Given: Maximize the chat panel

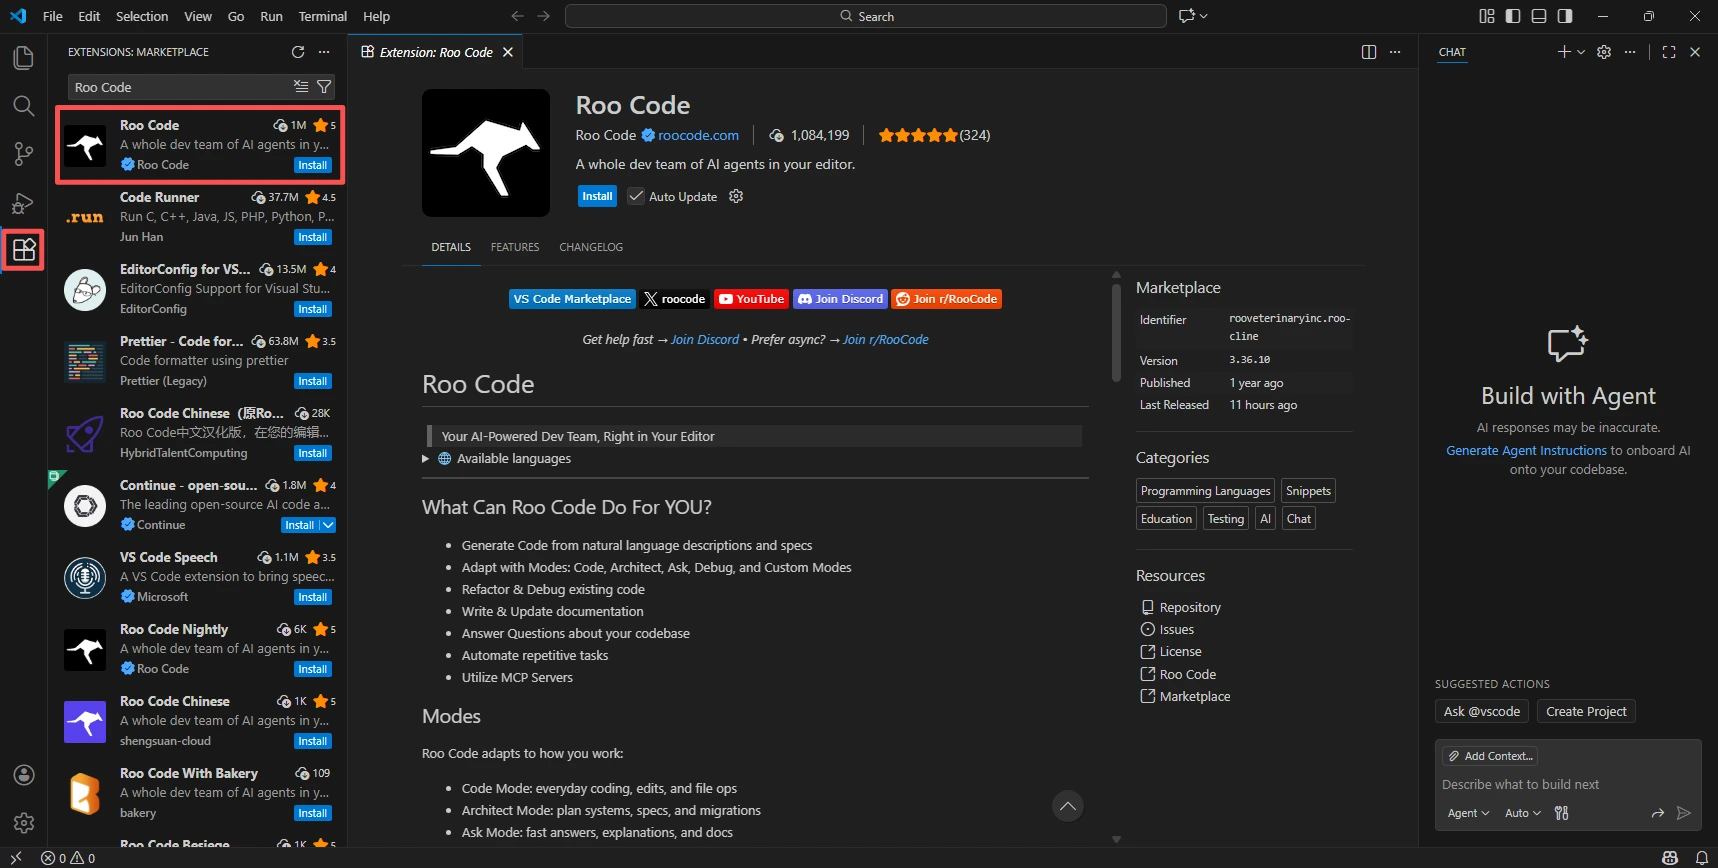Looking at the screenshot, I should [x=1669, y=52].
